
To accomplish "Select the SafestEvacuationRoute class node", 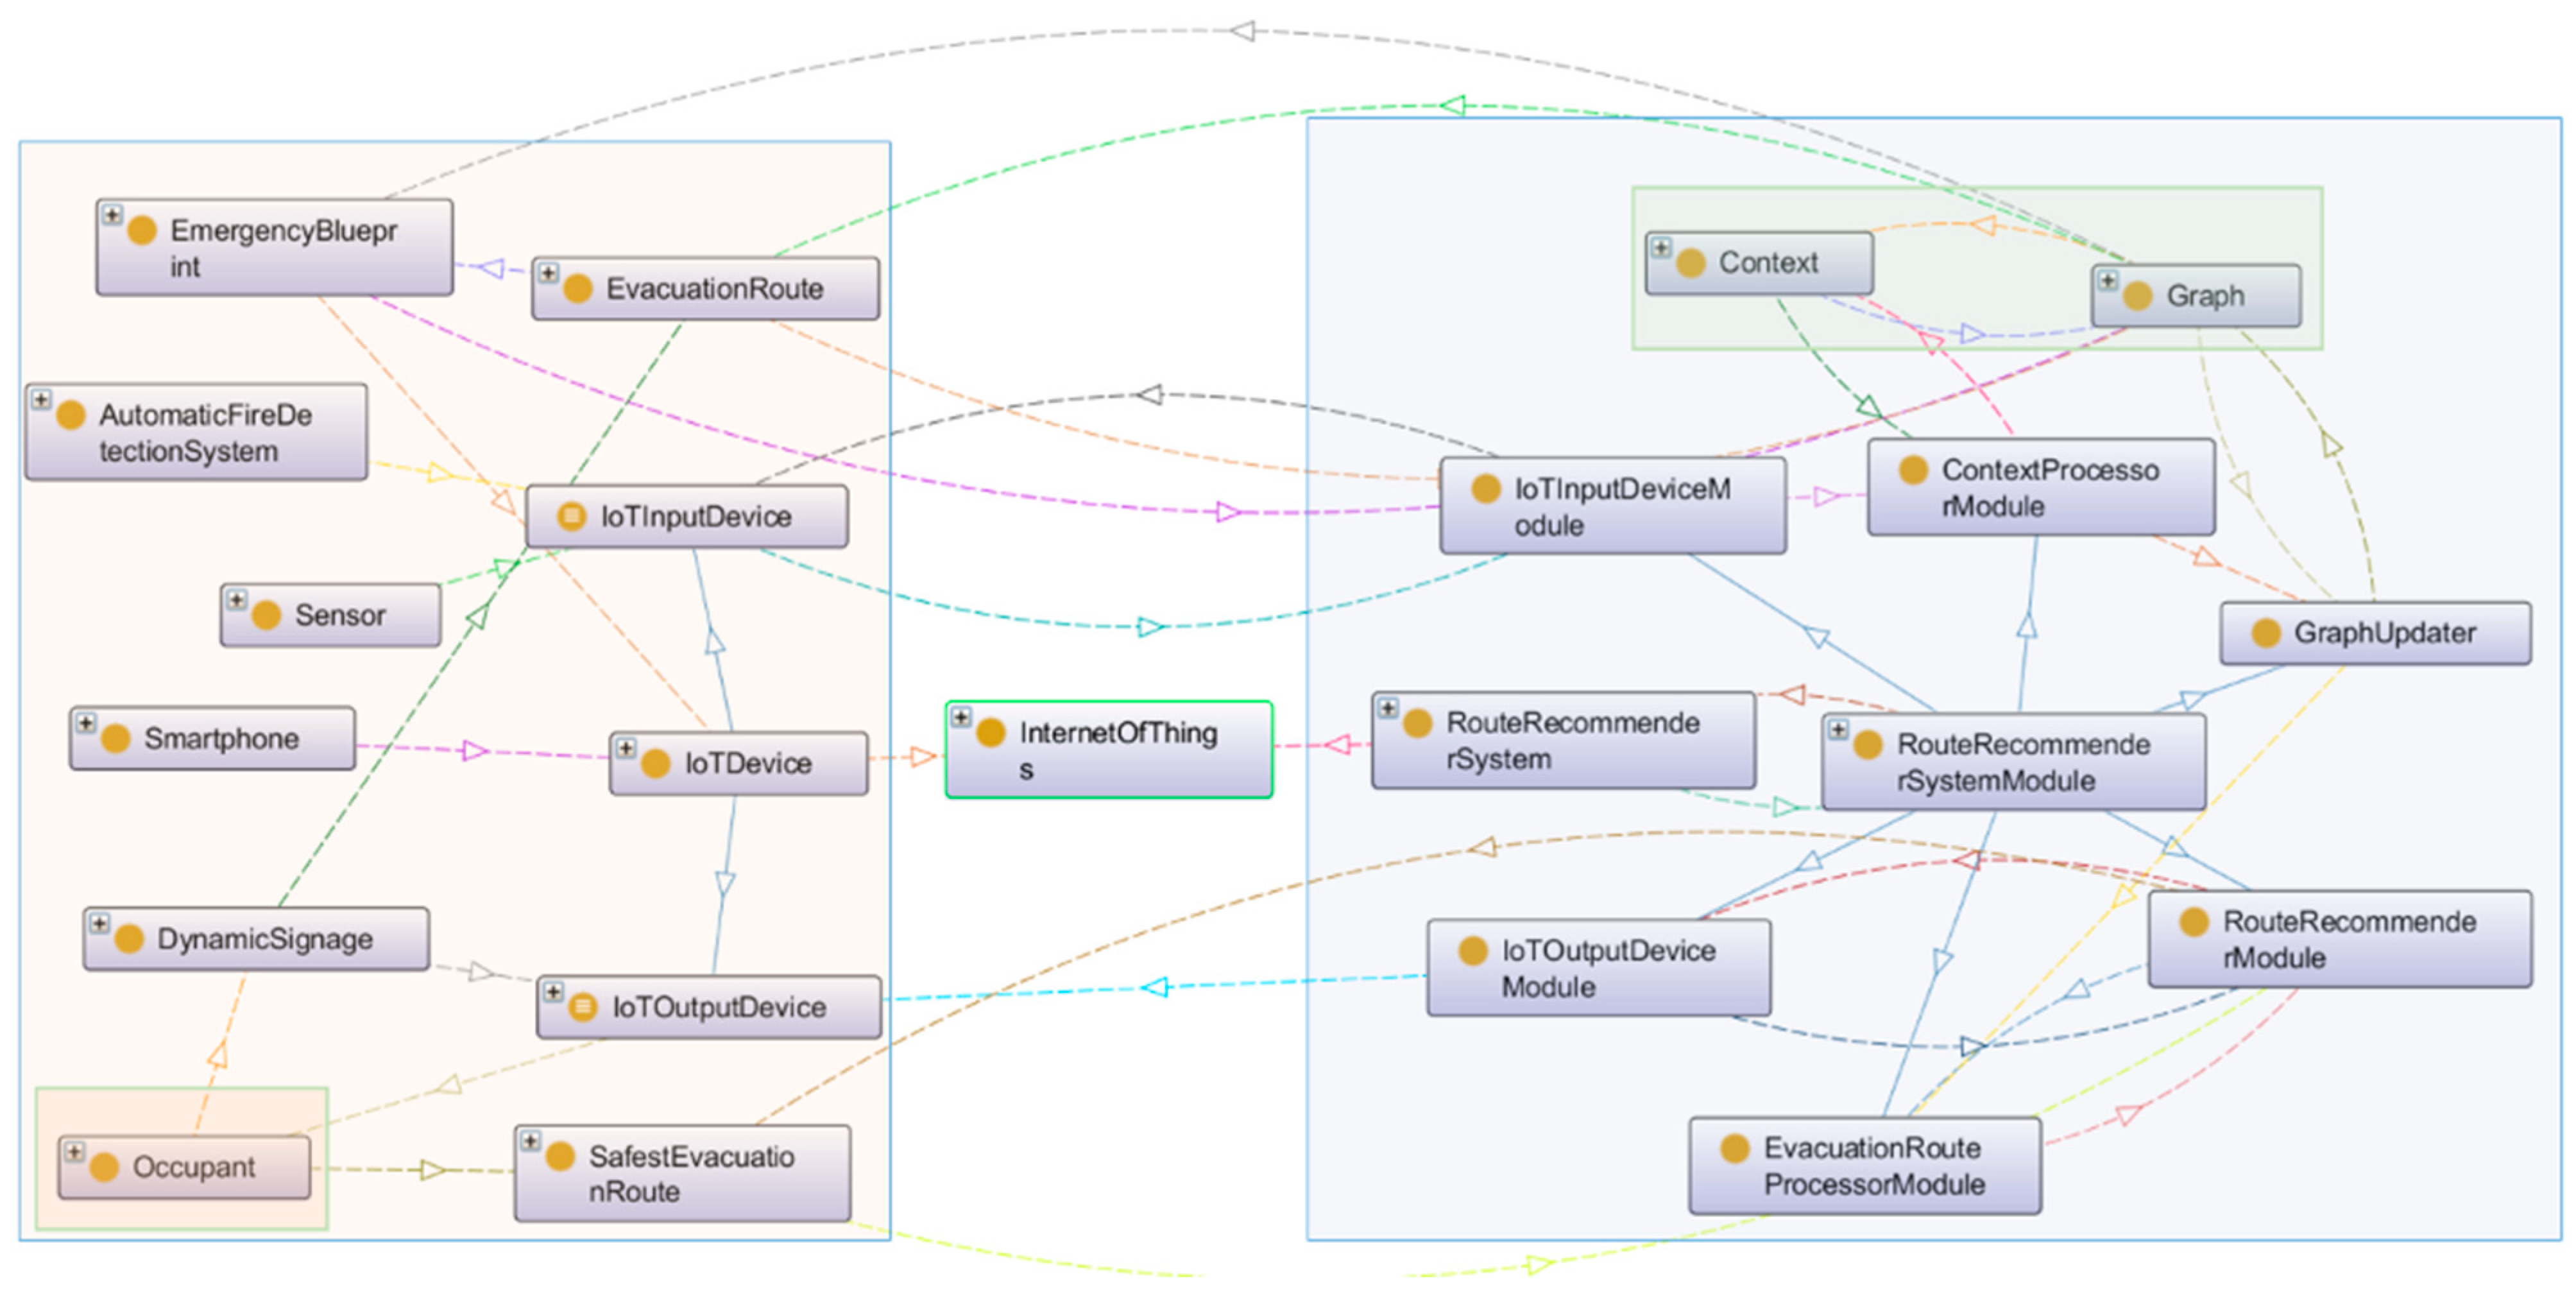I will (690, 1173).
